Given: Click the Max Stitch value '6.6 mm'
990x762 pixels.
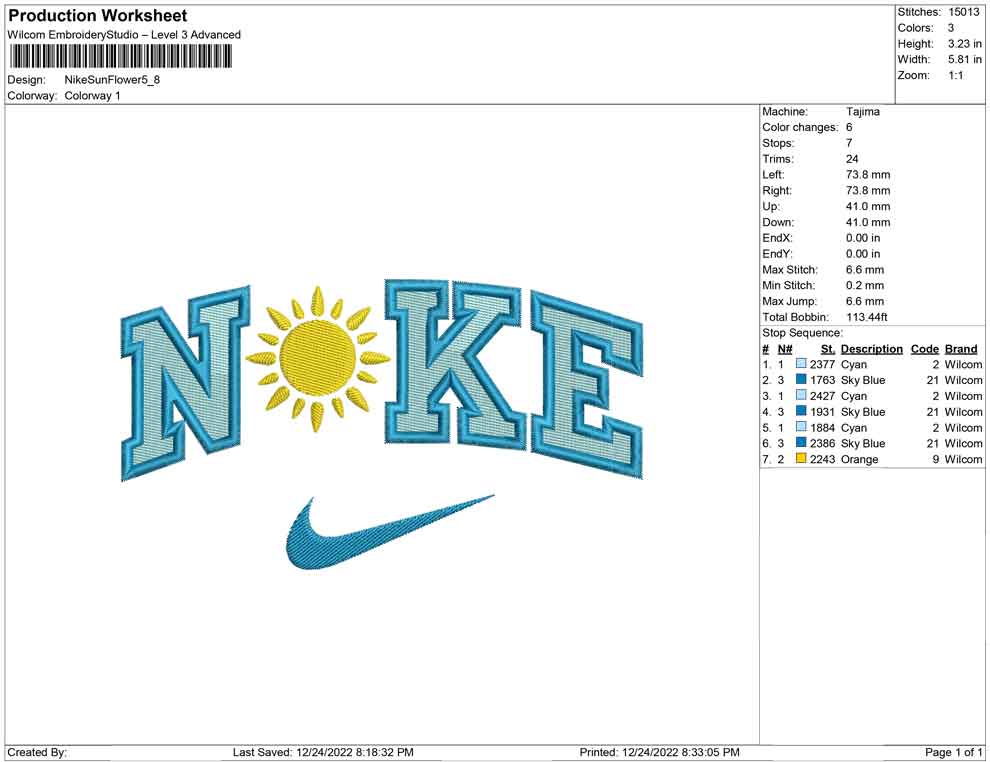Looking at the screenshot, I should [x=865, y=269].
